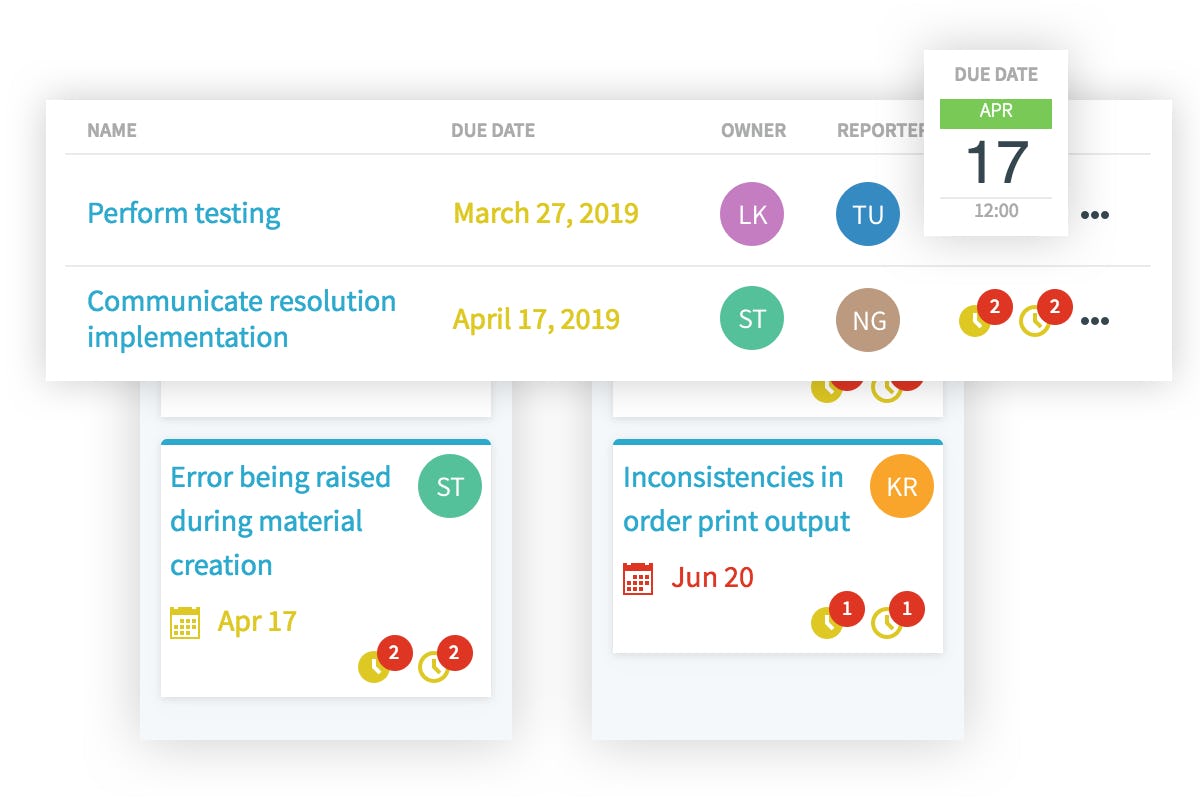Click the NG reporter avatar
This screenshot has height=800, width=1200.
click(x=868, y=321)
